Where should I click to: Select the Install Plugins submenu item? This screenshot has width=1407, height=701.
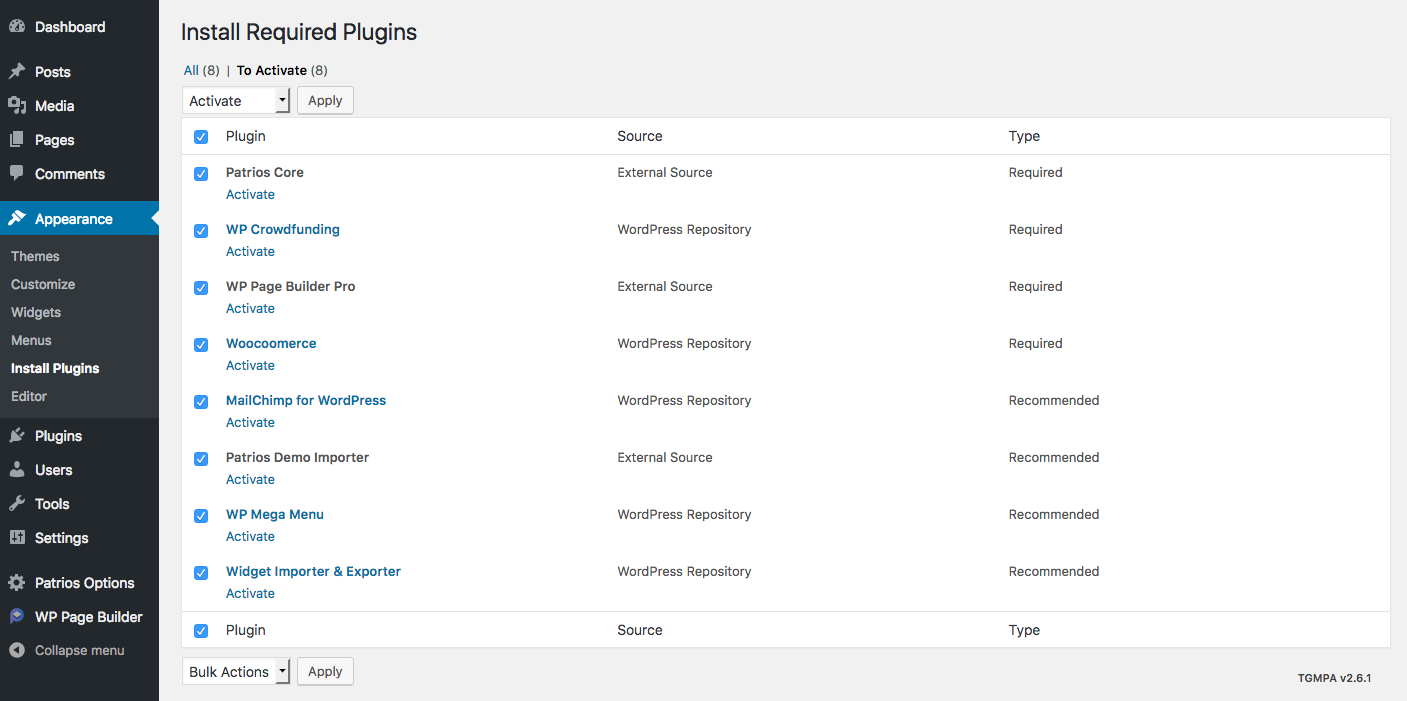pyautogui.click(x=55, y=368)
